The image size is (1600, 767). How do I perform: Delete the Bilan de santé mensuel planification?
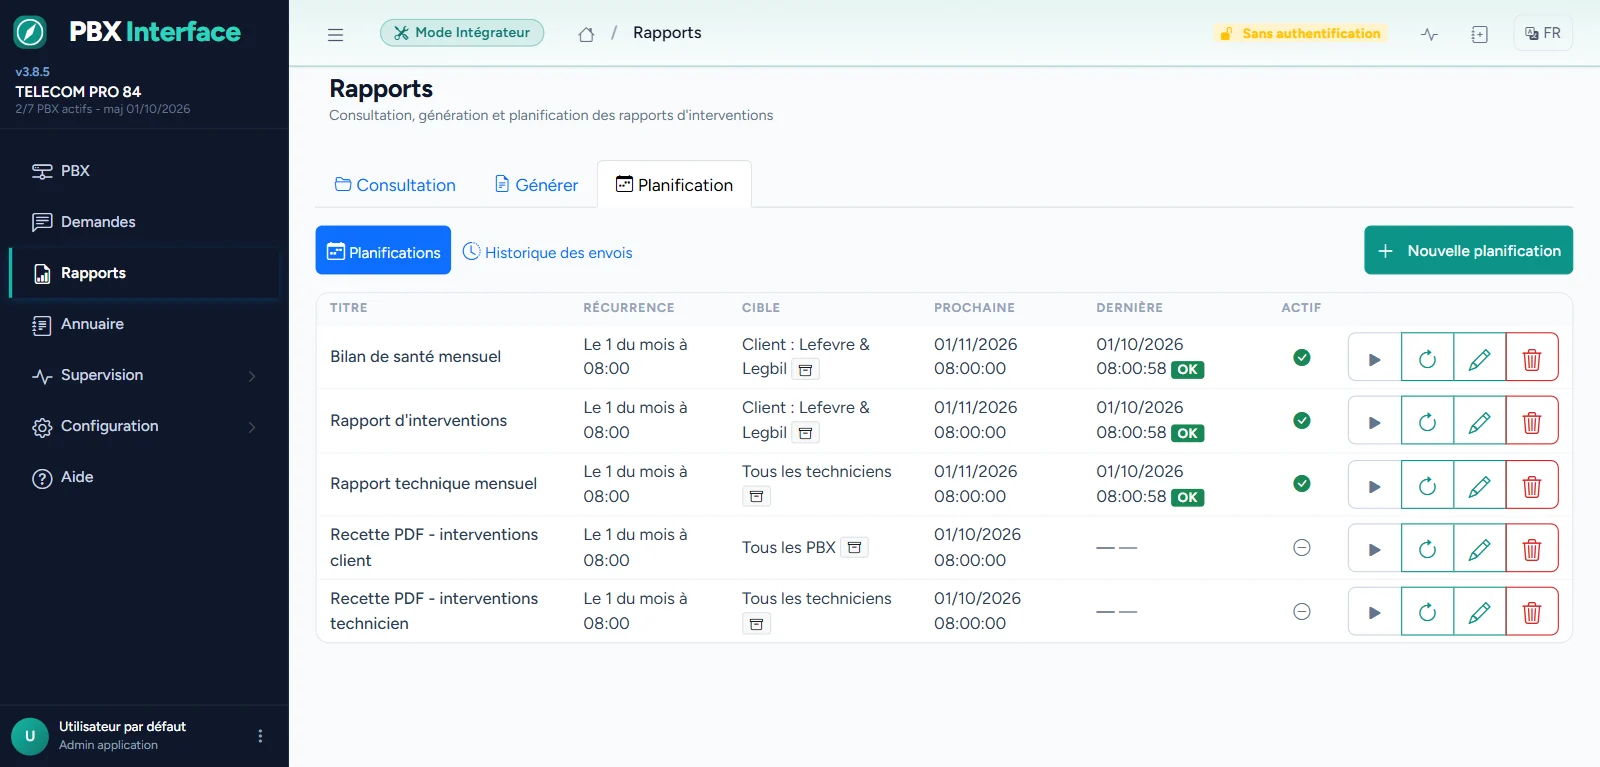click(1532, 358)
